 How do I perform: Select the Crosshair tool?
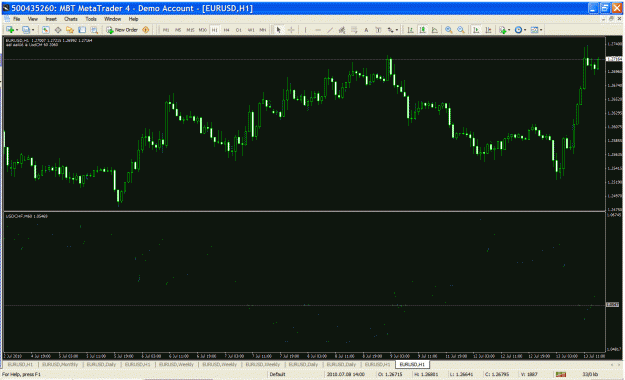click(291, 30)
